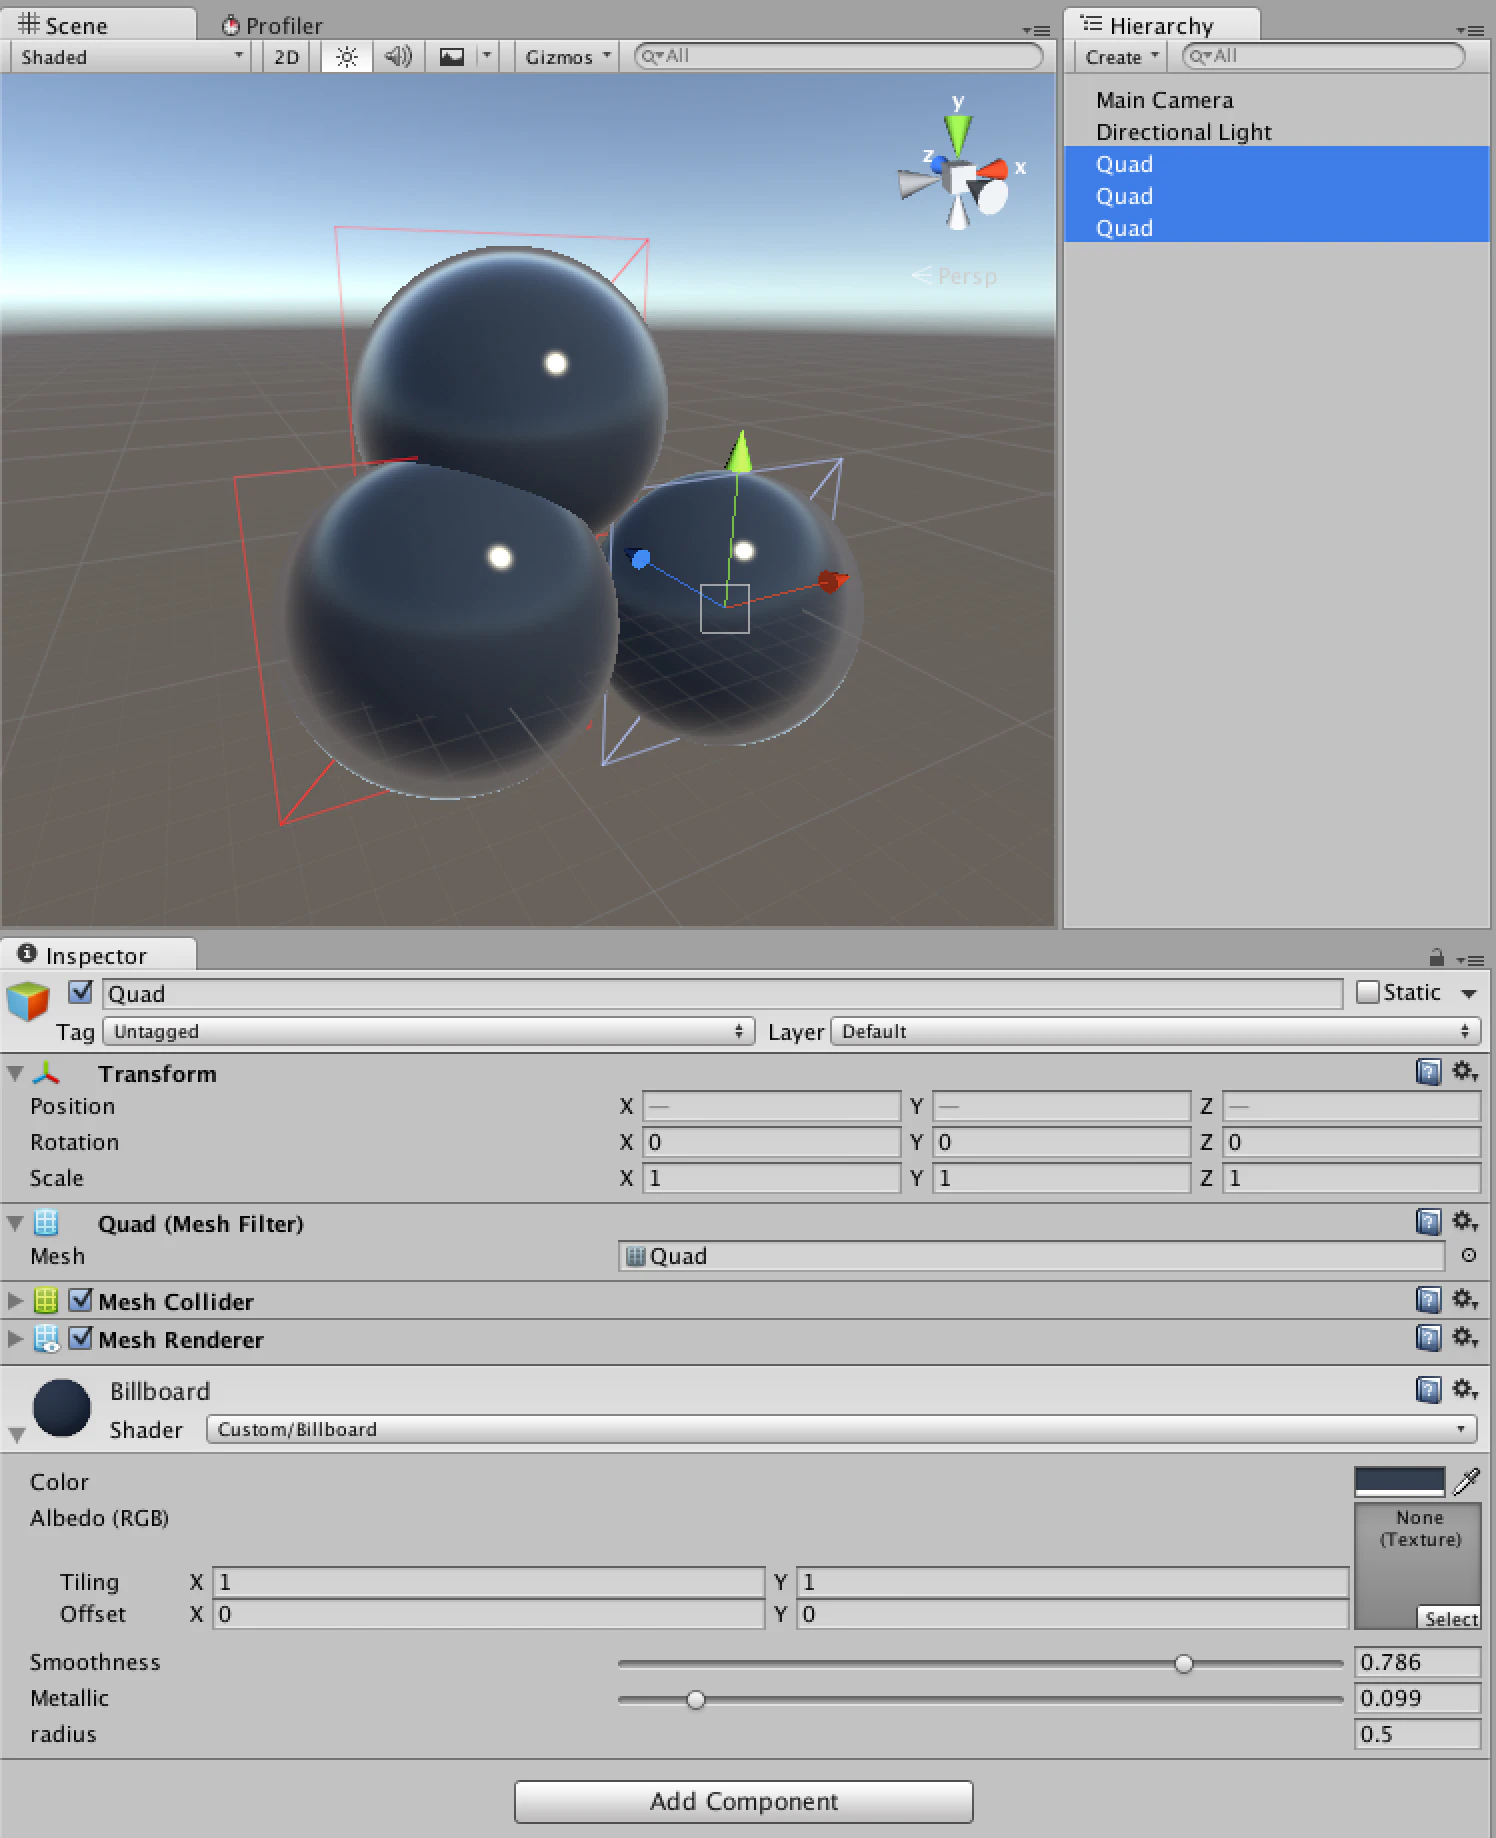Open the Custom/Billboard shader dropdown
Viewport: 1496px width, 1838px height.
[x=841, y=1429]
